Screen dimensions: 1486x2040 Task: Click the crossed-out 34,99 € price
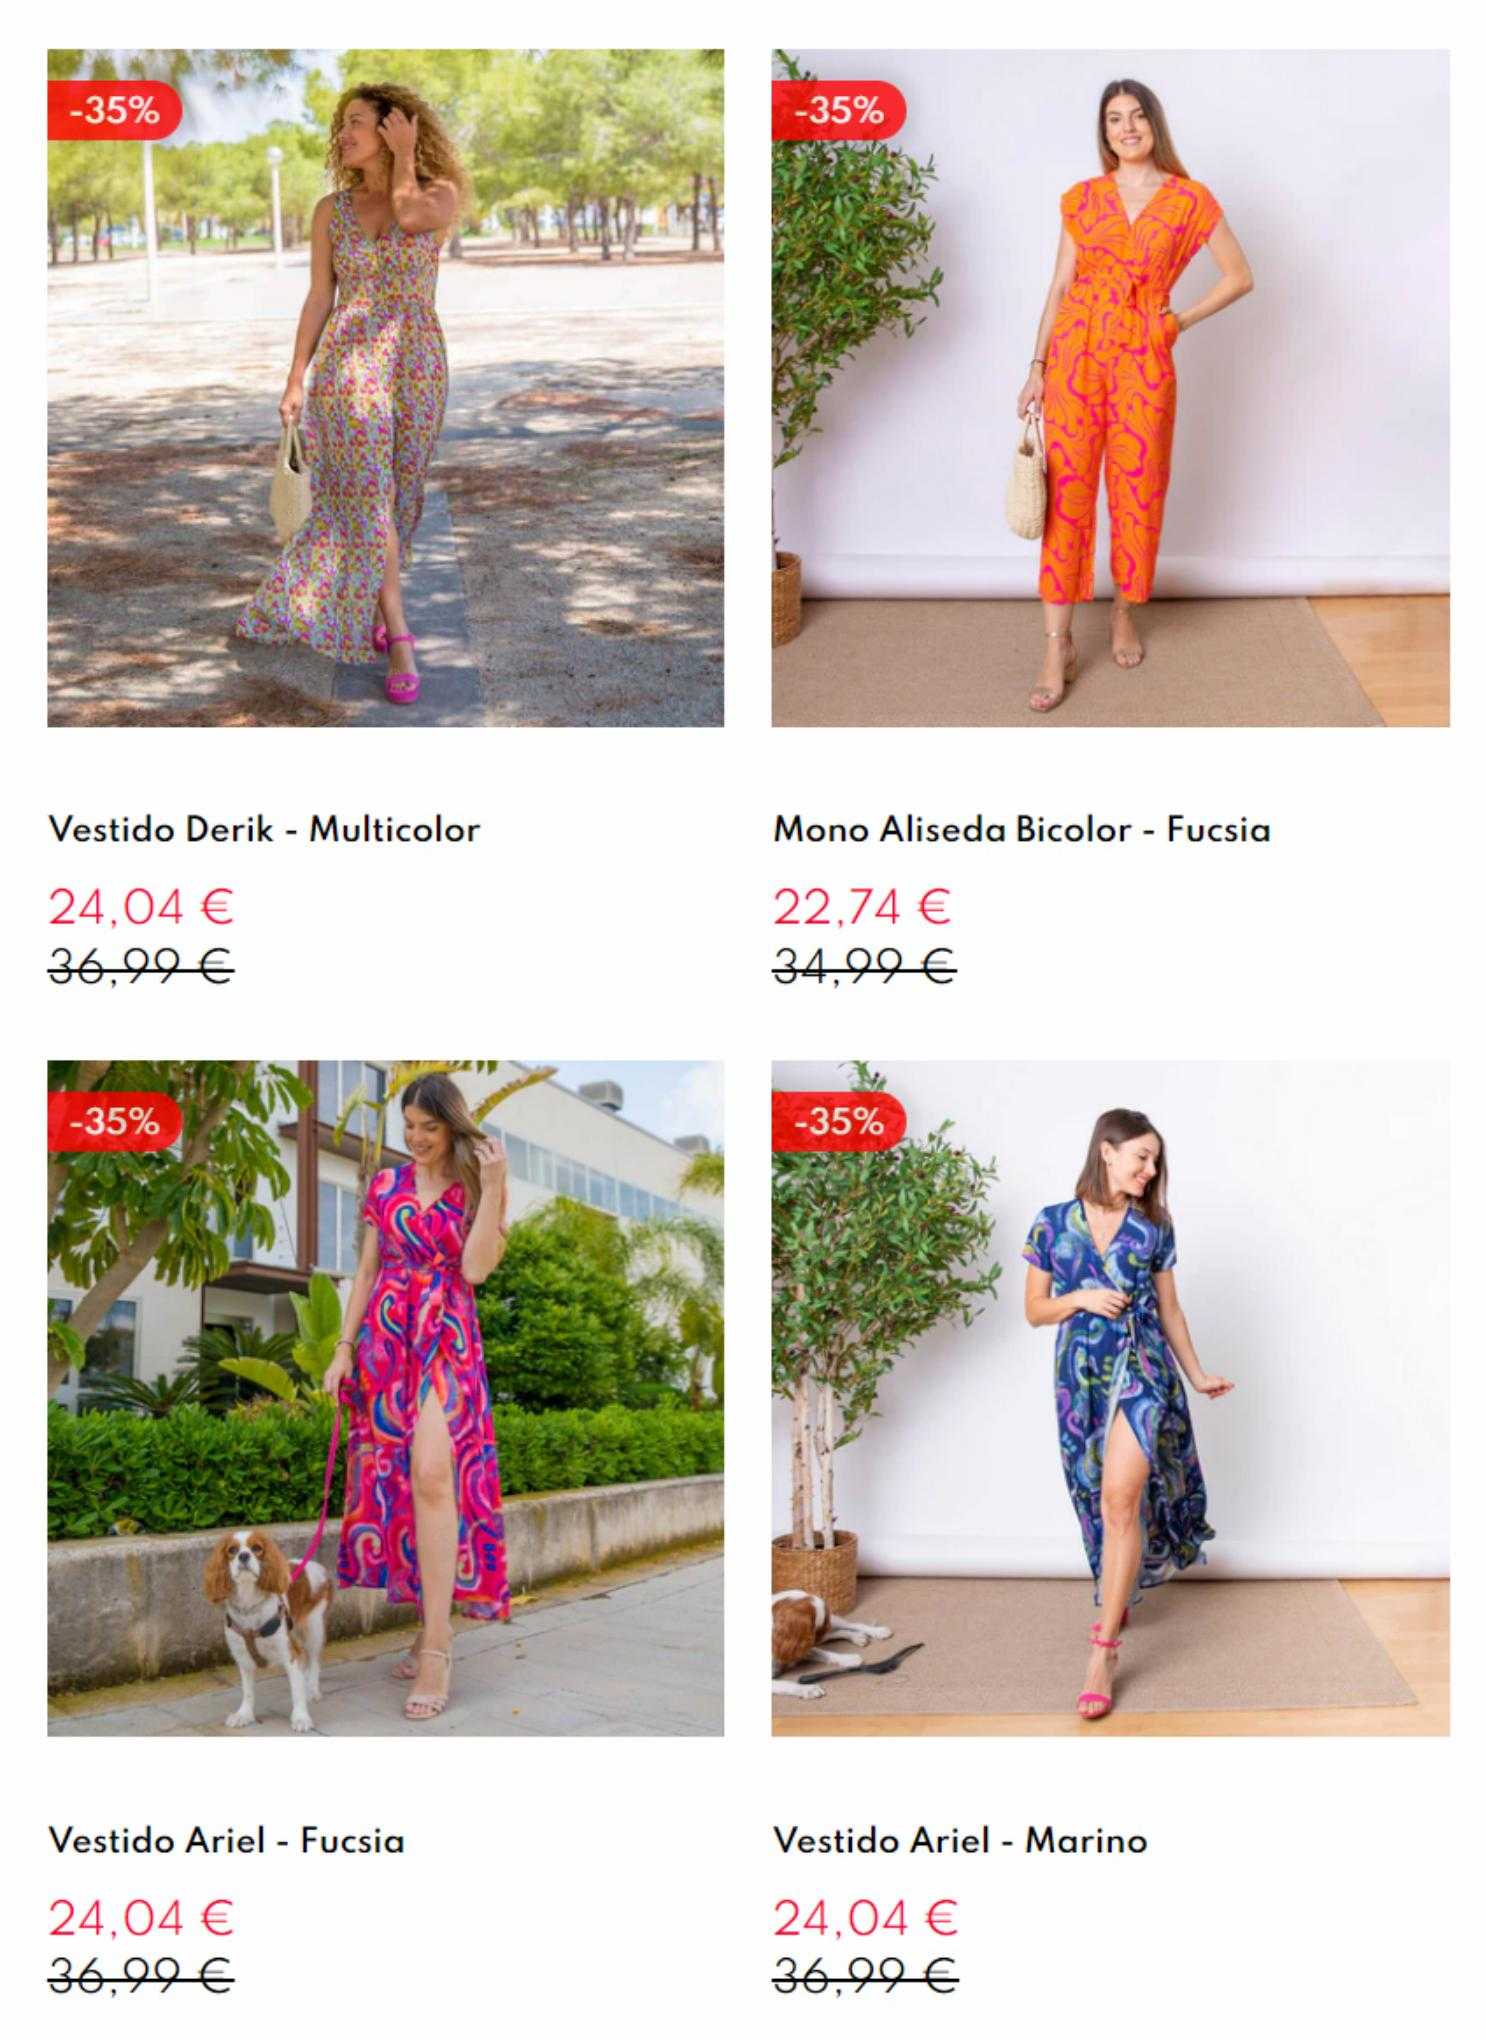click(865, 967)
